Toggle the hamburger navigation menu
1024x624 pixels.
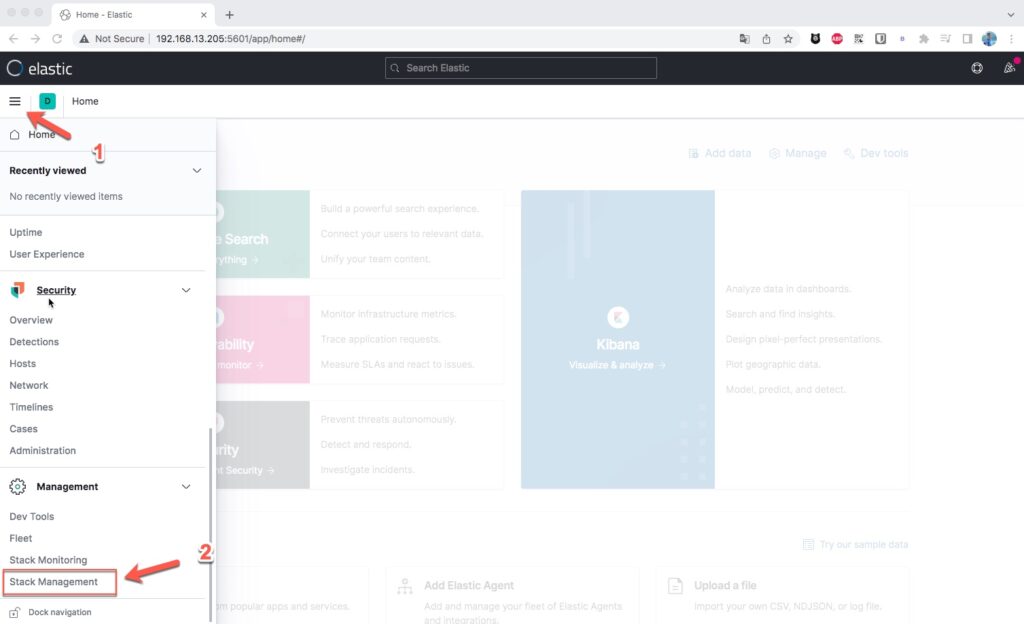point(15,101)
